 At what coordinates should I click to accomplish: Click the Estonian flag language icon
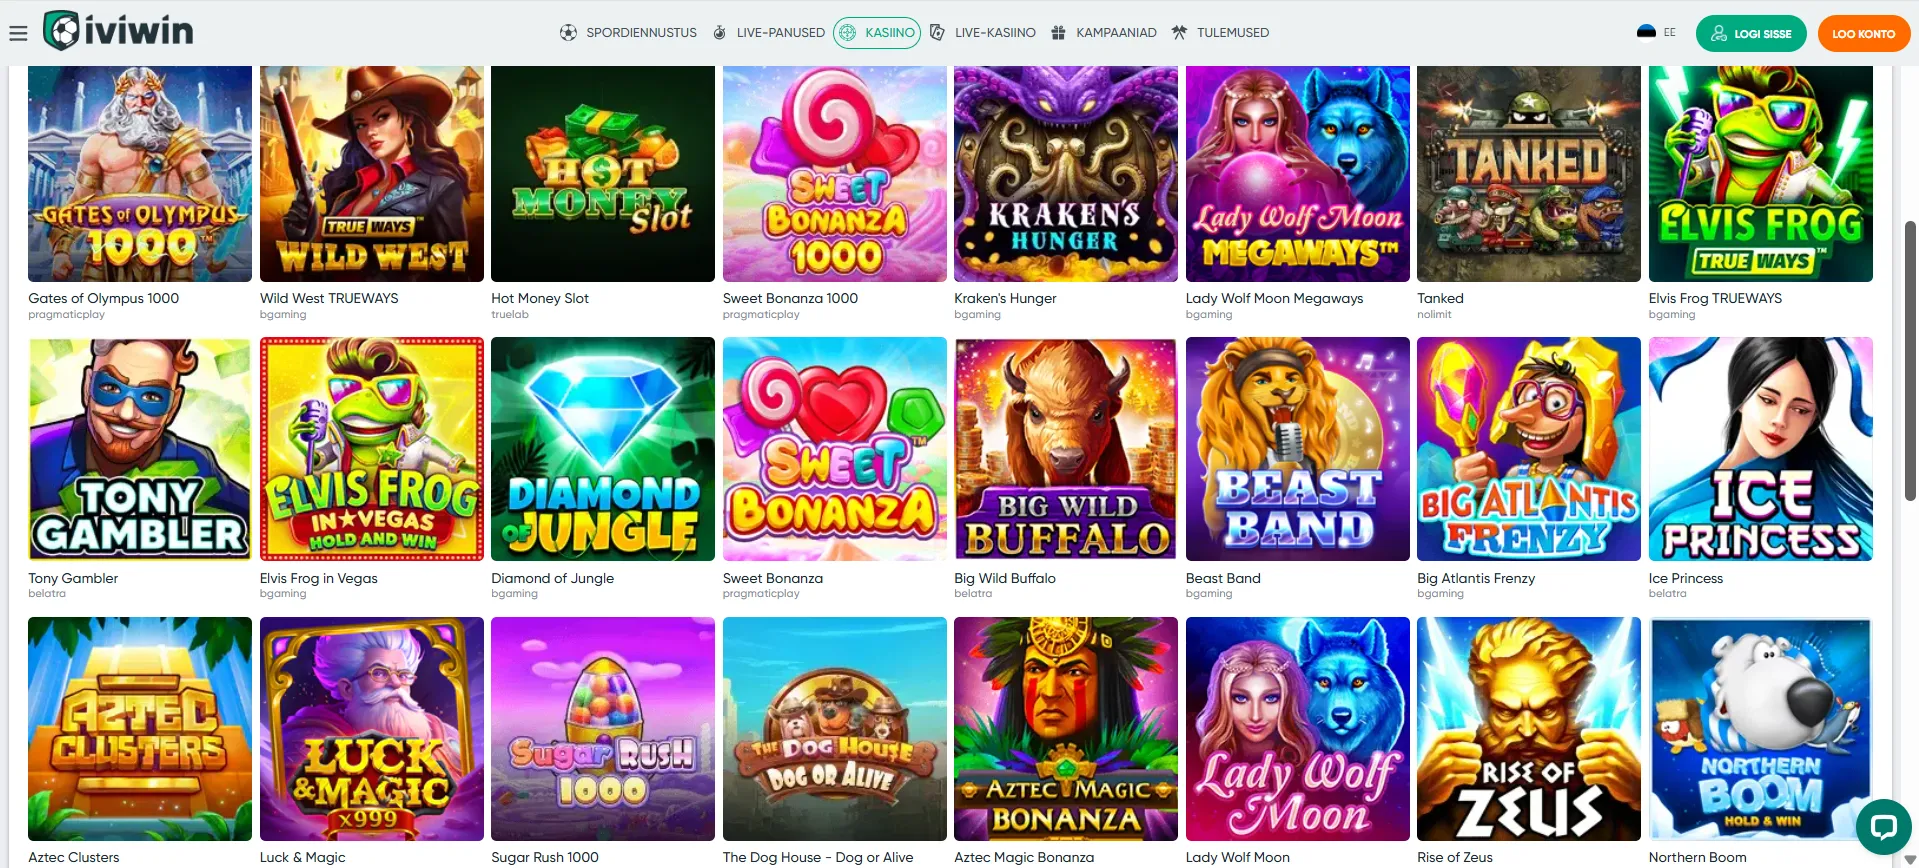(x=1646, y=32)
